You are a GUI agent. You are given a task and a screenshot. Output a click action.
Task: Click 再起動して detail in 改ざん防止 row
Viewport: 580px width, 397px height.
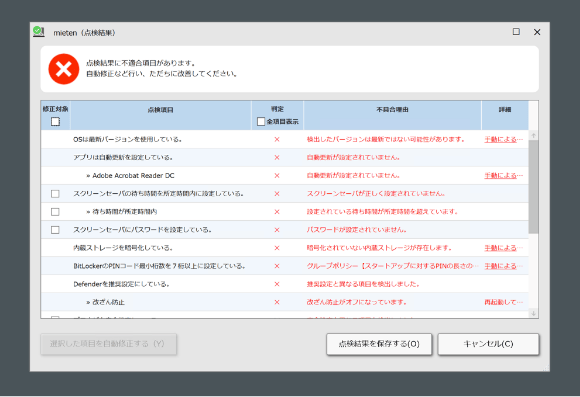point(503,303)
